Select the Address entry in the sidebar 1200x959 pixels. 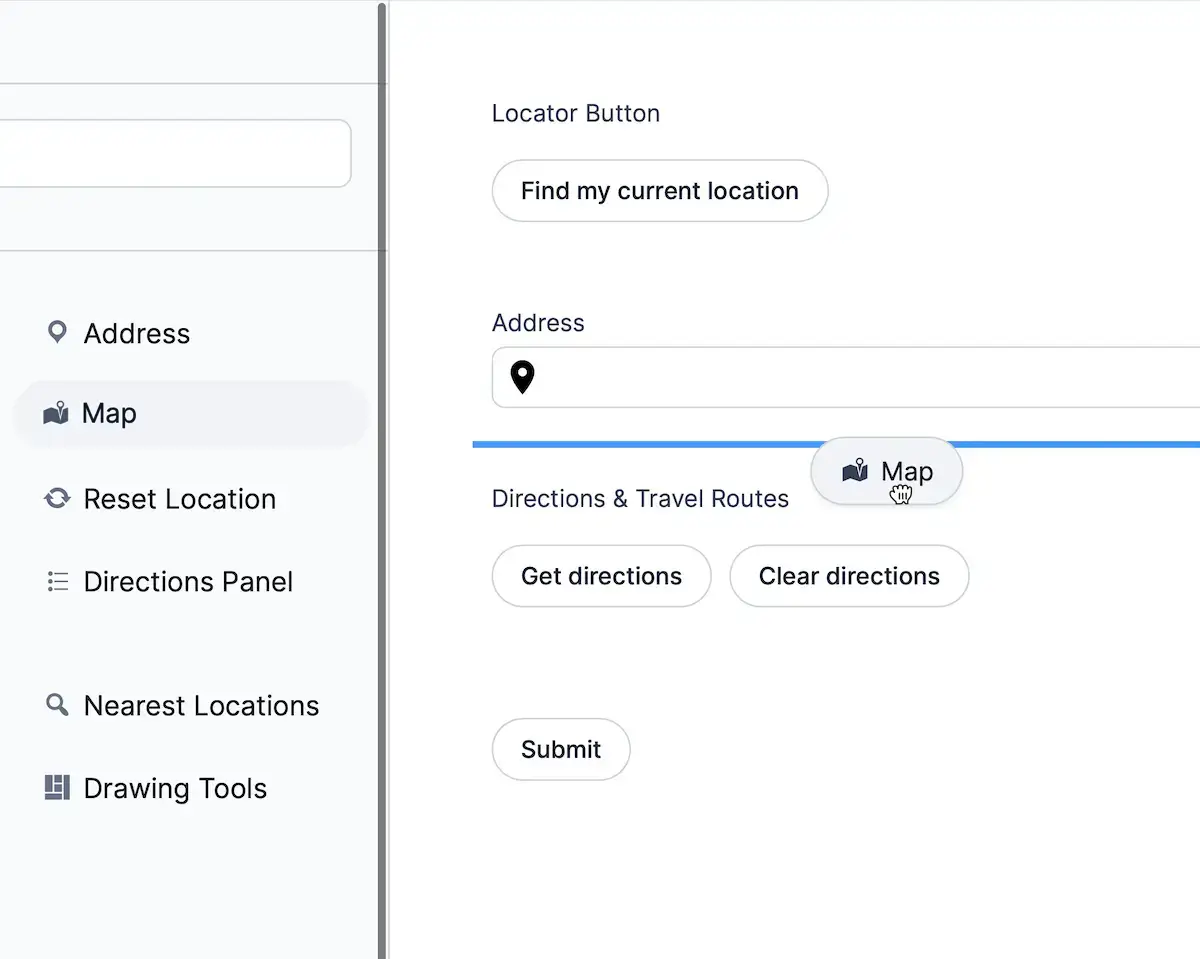click(x=137, y=333)
